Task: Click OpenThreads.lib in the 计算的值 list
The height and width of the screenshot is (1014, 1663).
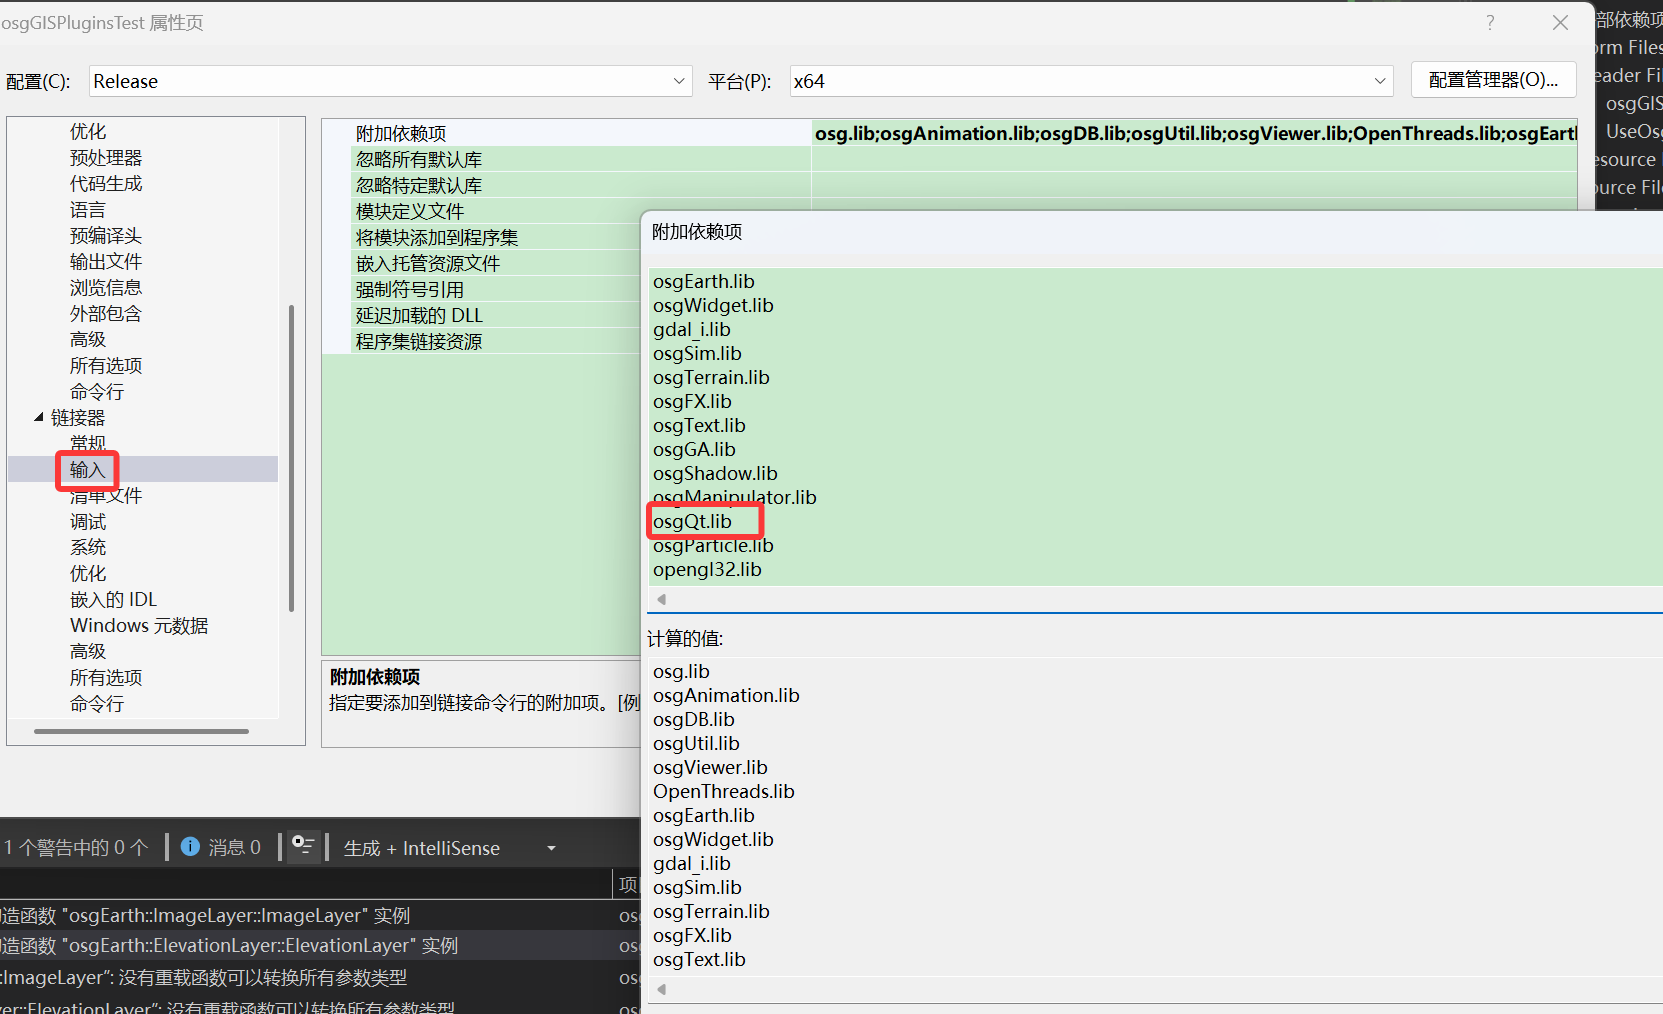Action: pos(724,792)
